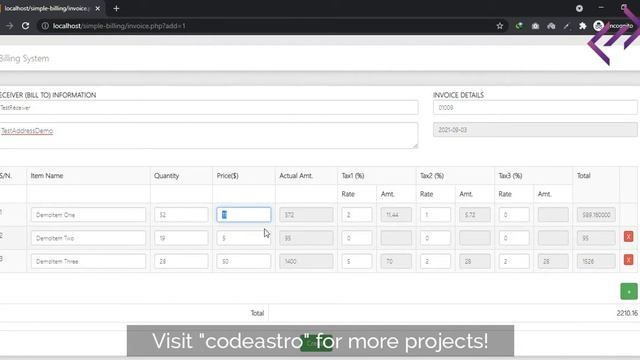Click the Billing System header title
Image resolution: width=640 pixels, height=360 pixels.
[x=24, y=58]
